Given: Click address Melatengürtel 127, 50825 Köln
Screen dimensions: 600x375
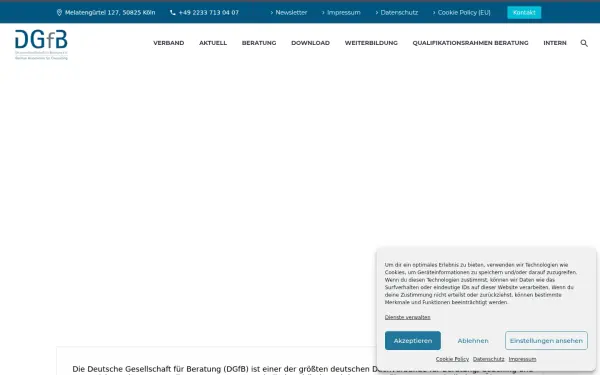Looking at the screenshot, I should coord(110,13).
